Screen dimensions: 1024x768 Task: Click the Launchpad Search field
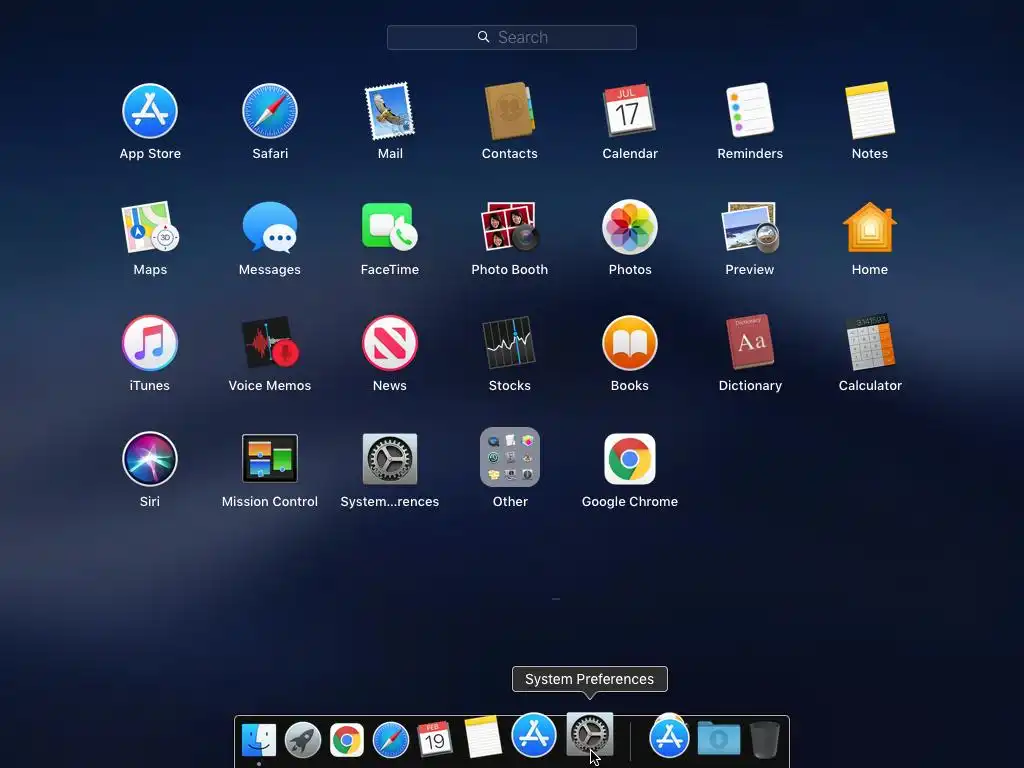[511, 37]
